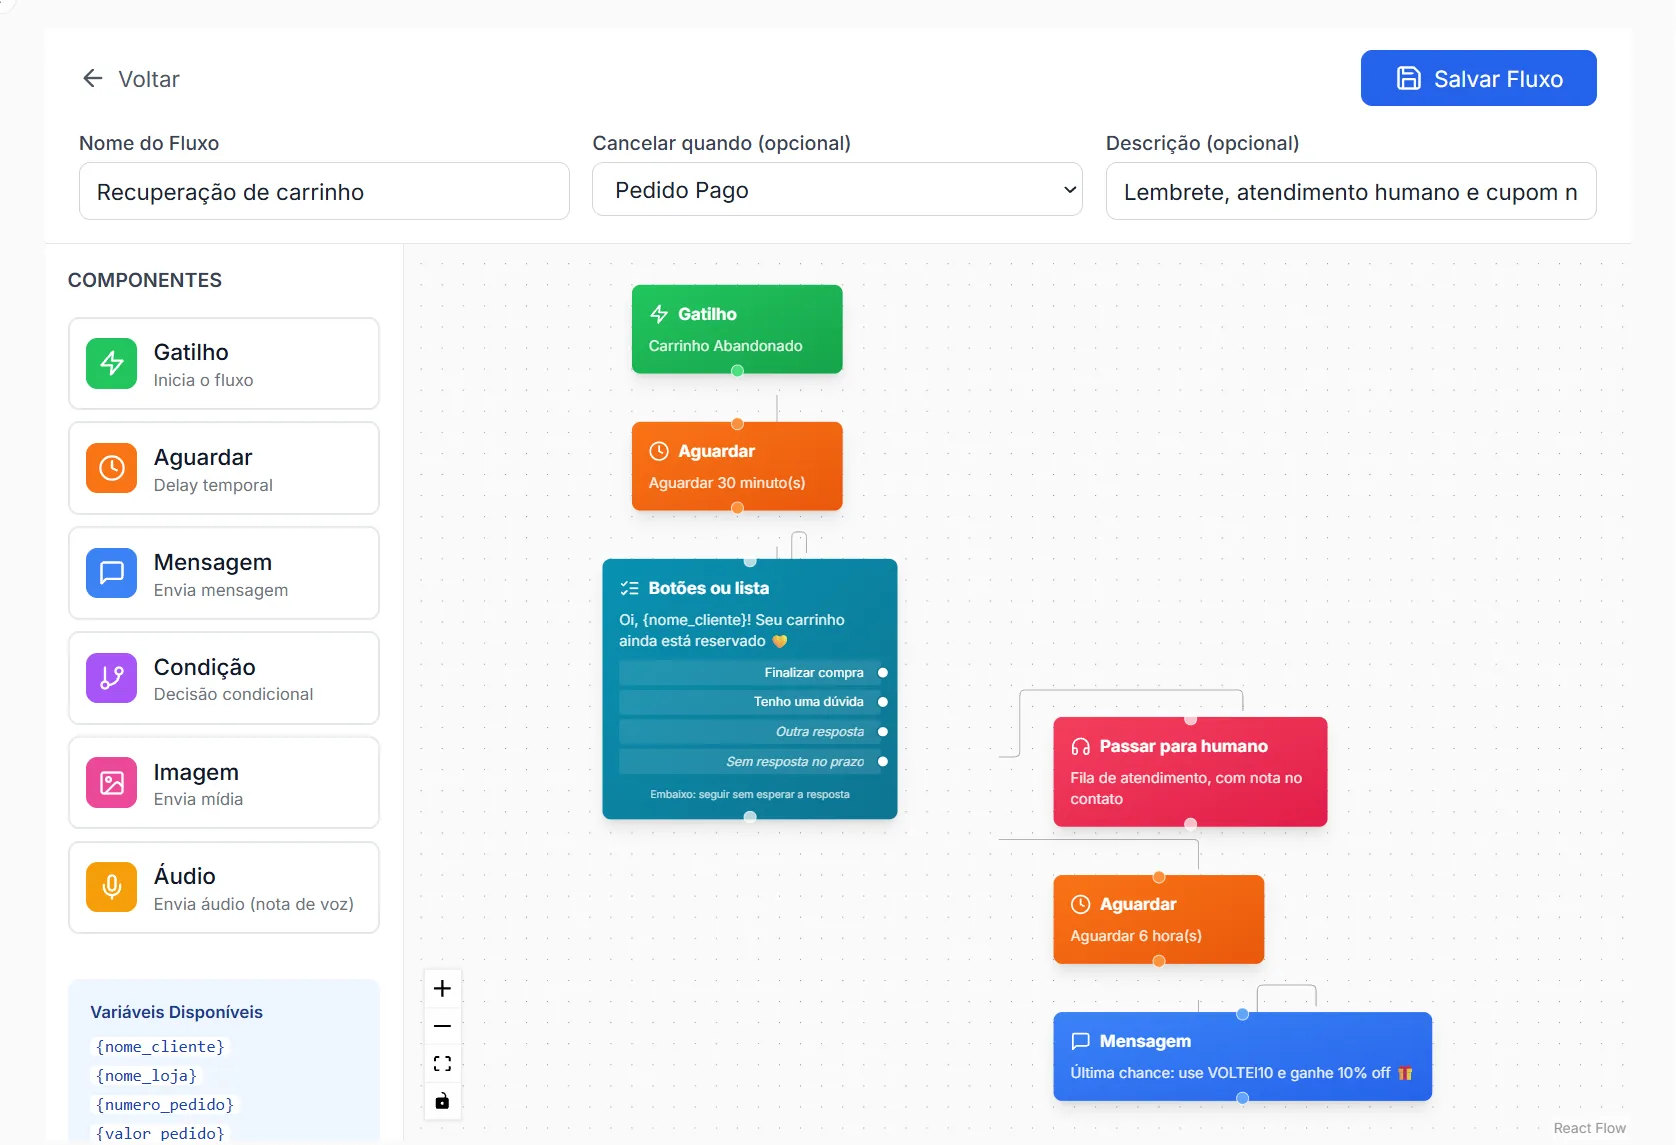
Task: Click the pink Imagem icon in components
Action: pos(111,782)
